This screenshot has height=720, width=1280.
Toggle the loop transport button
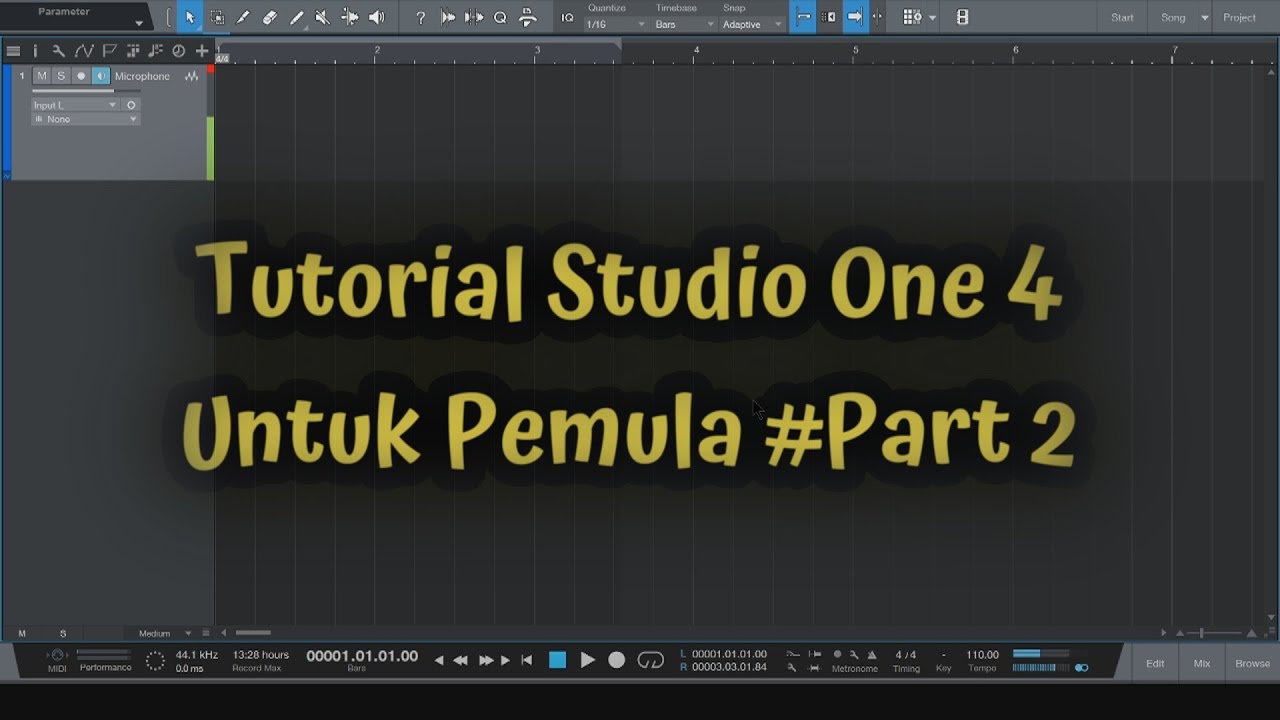[x=651, y=660]
